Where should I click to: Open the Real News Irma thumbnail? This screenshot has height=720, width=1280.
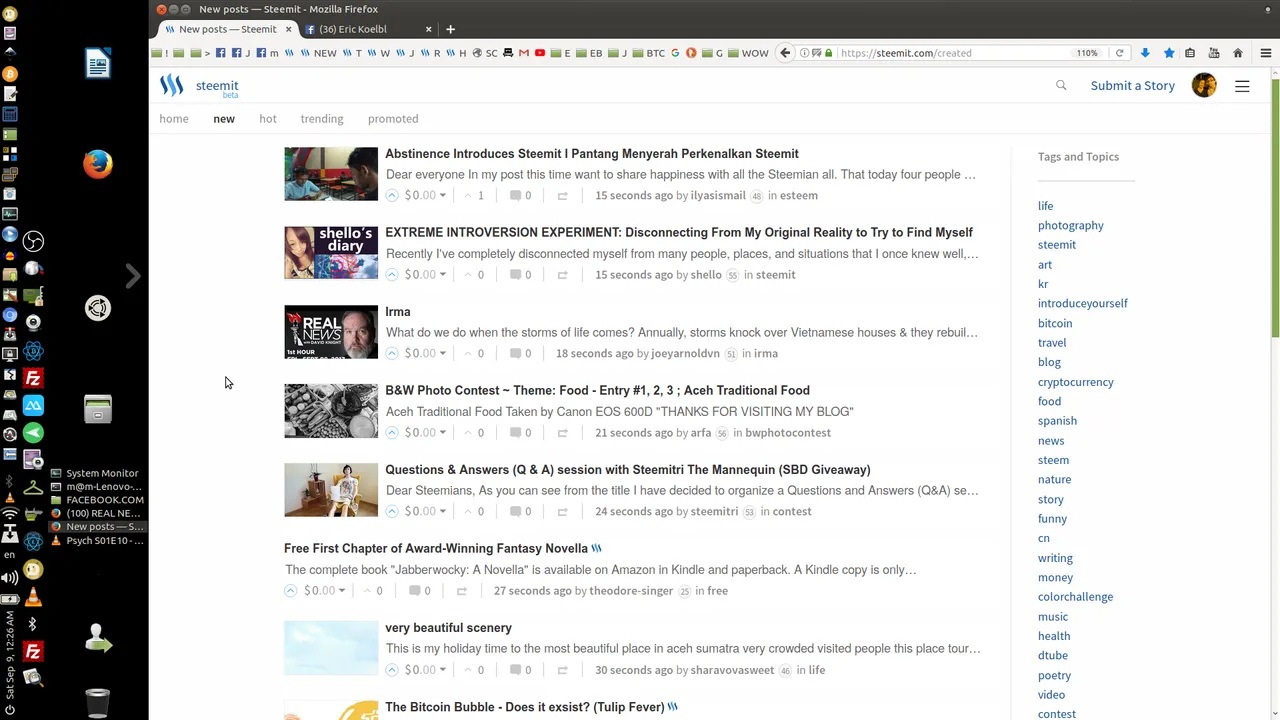[331, 331]
